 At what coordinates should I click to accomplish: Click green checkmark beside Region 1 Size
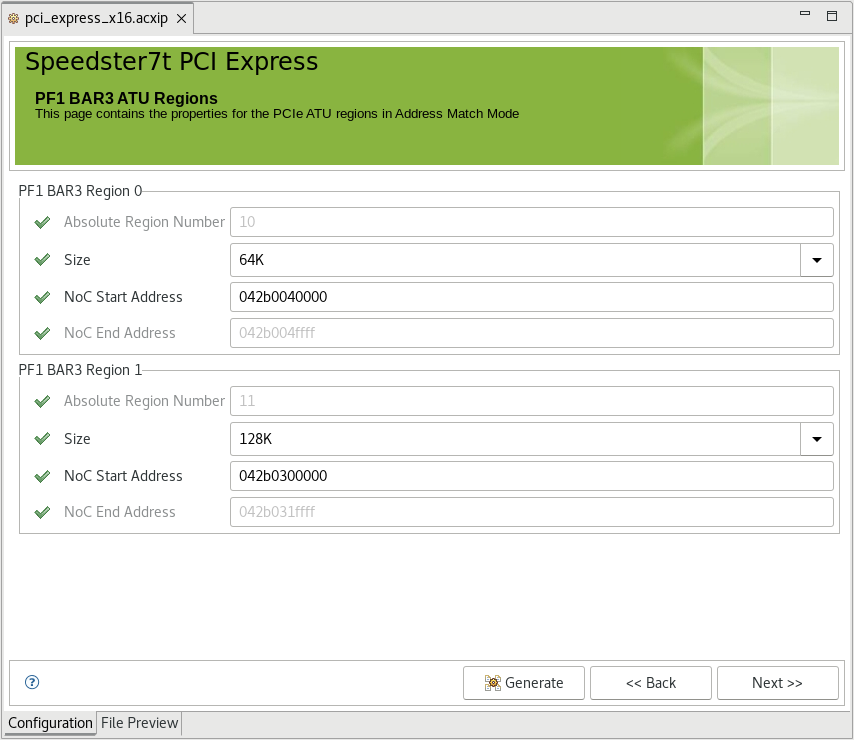pyautogui.click(x=42, y=439)
